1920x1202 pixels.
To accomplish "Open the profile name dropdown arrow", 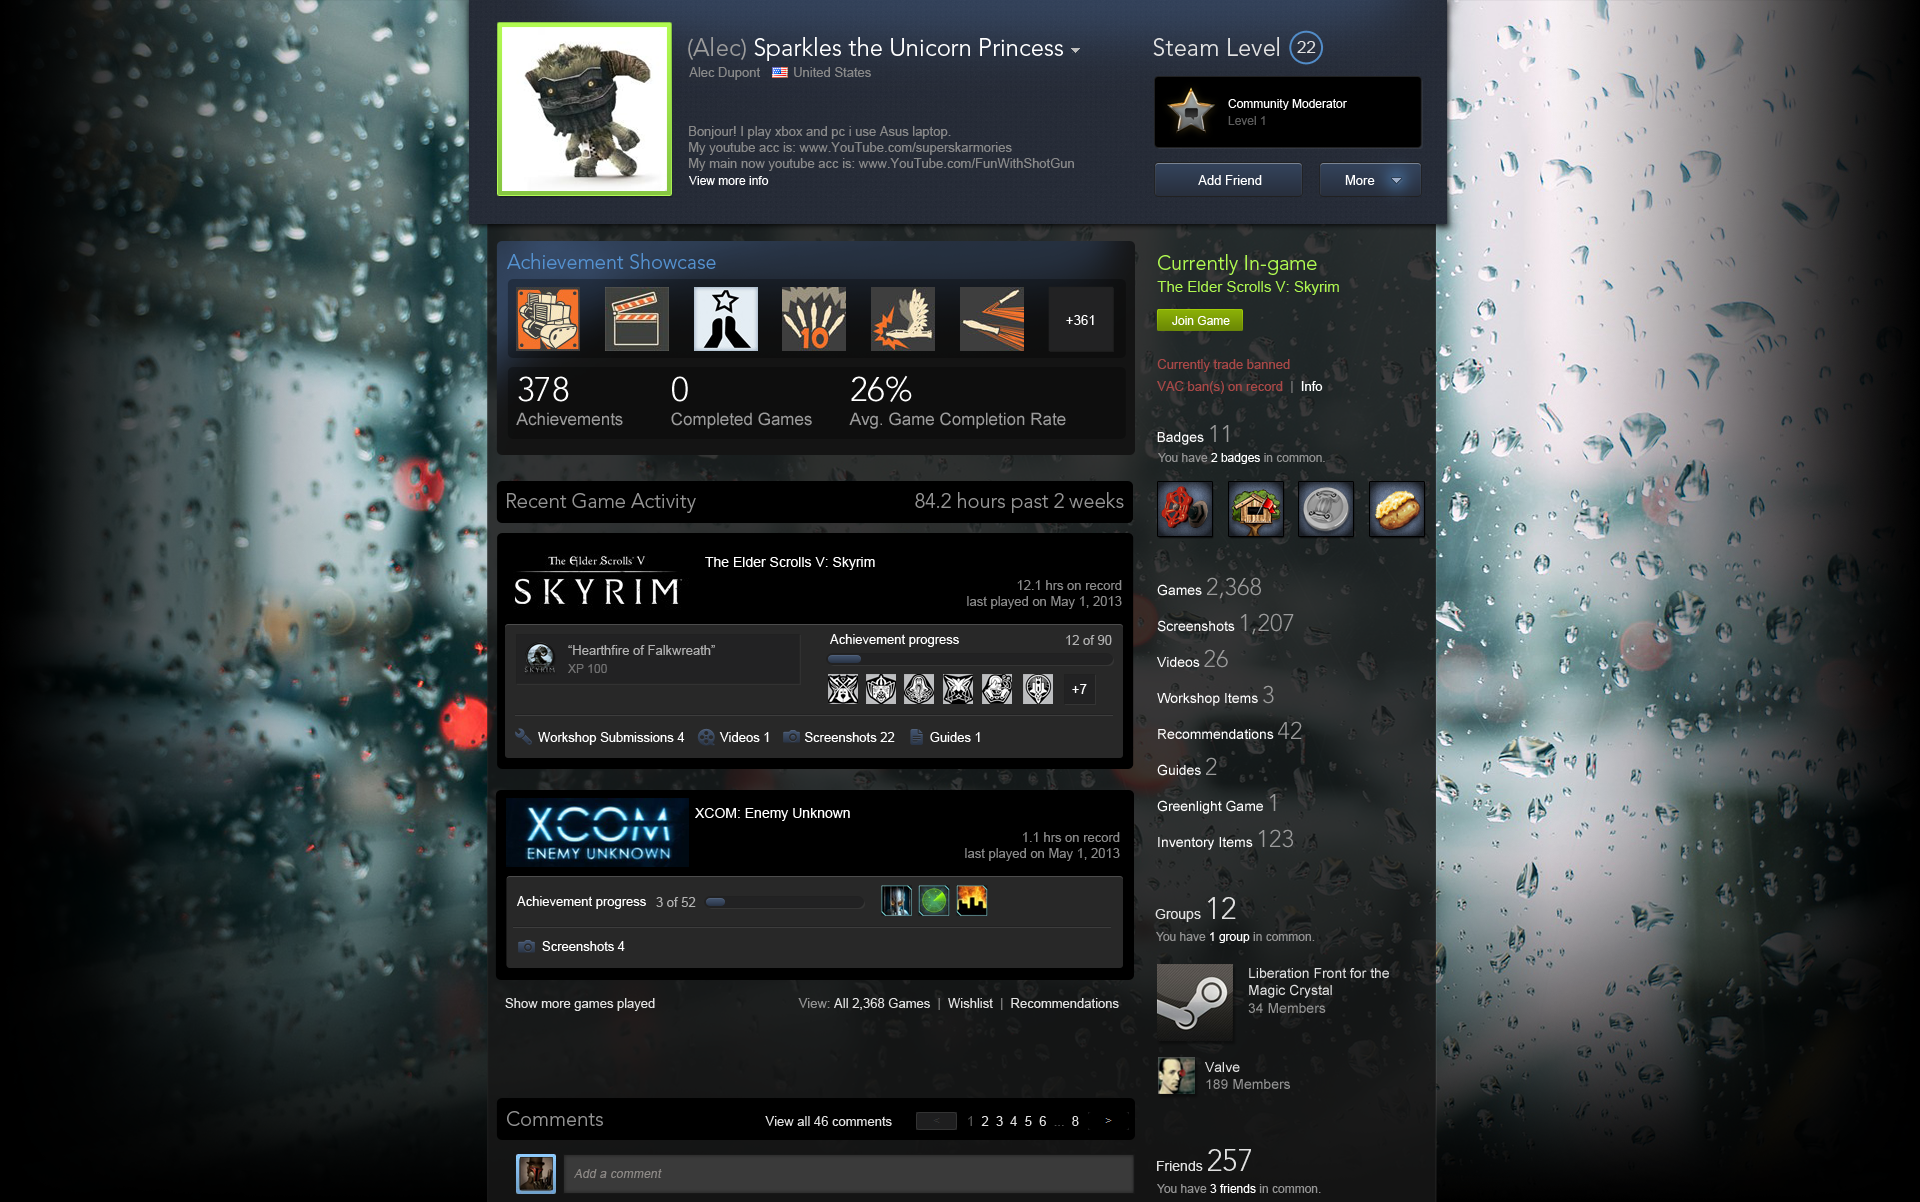I will [1076, 50].
